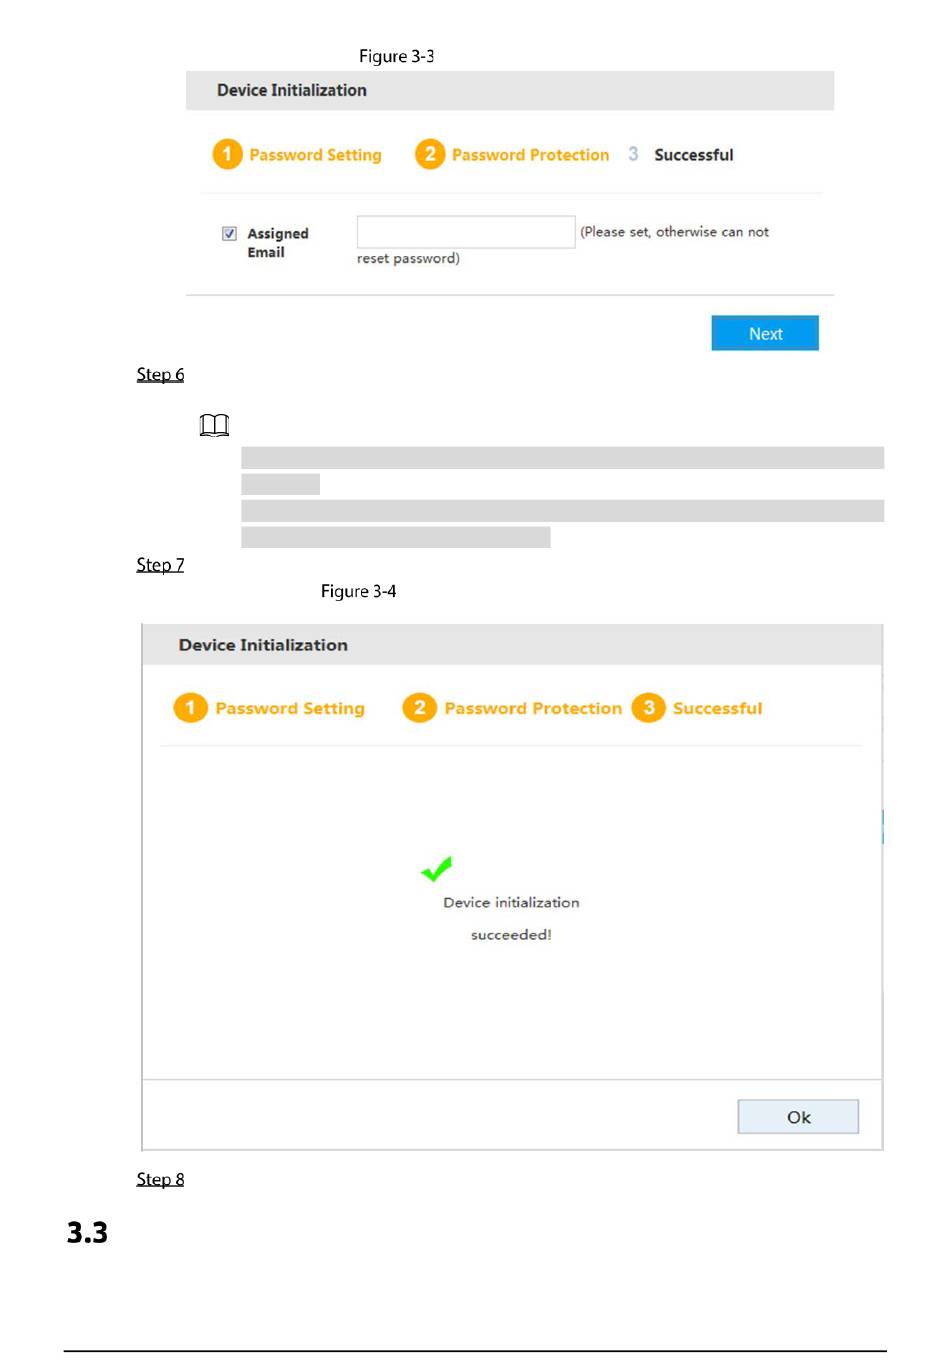Select Password Protection step in first dialog
Screen dimensions: 950x1369
pos(530,155)
